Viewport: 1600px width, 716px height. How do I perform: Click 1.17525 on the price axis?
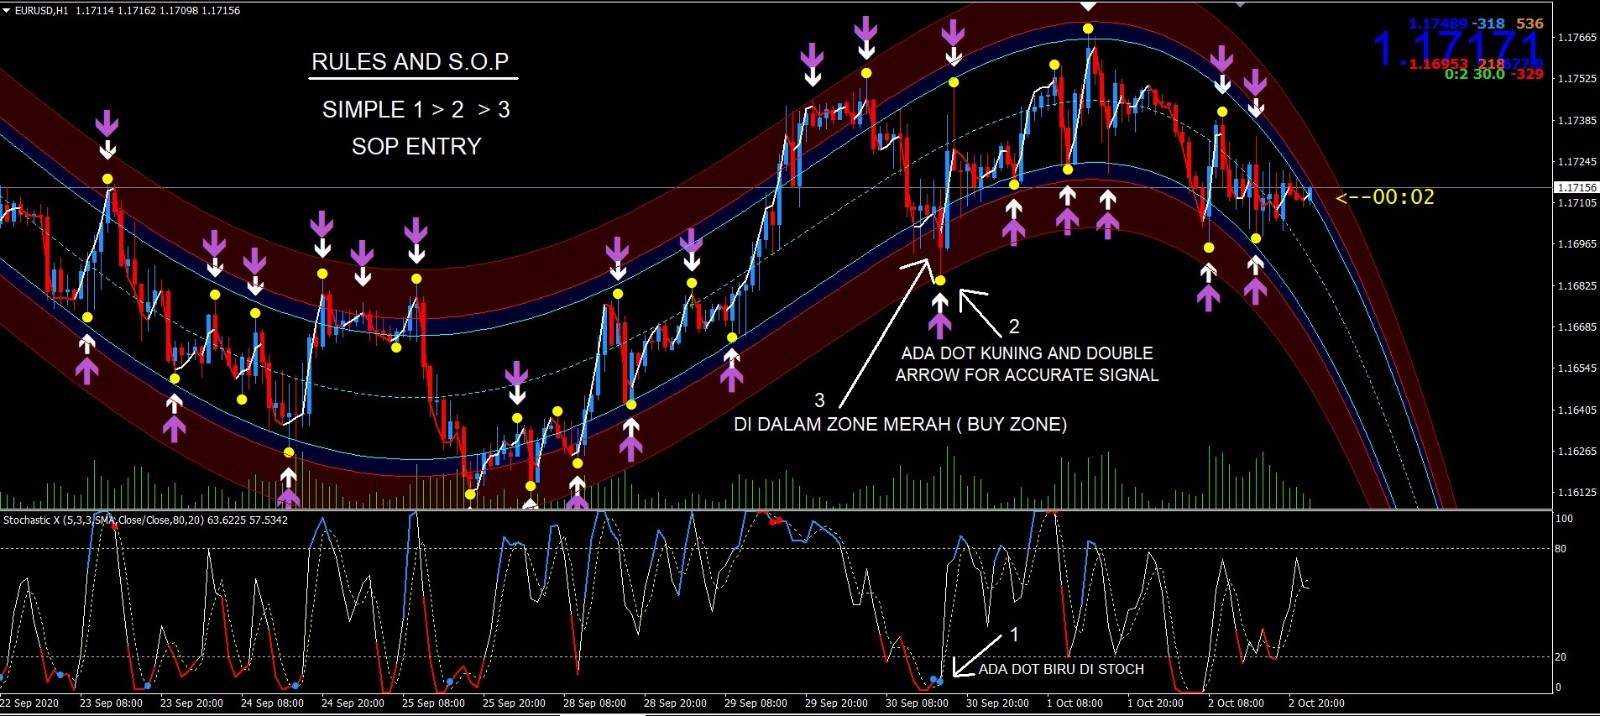(x=1577, y=79)
